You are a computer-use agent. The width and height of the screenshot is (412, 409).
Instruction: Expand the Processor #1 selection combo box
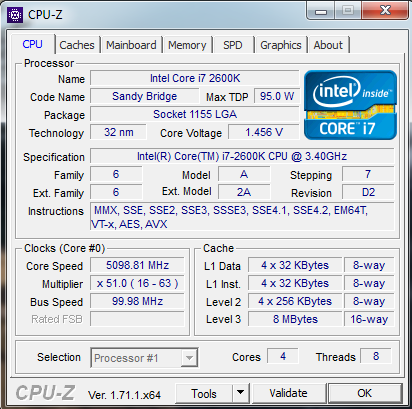coord(144,358)
